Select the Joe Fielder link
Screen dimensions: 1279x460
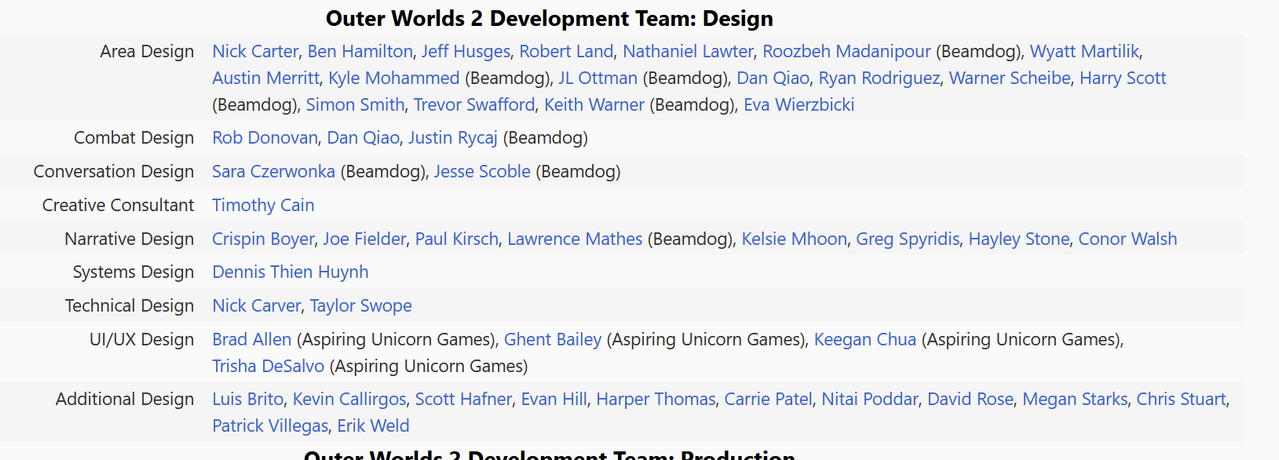[x=364, y=239]
